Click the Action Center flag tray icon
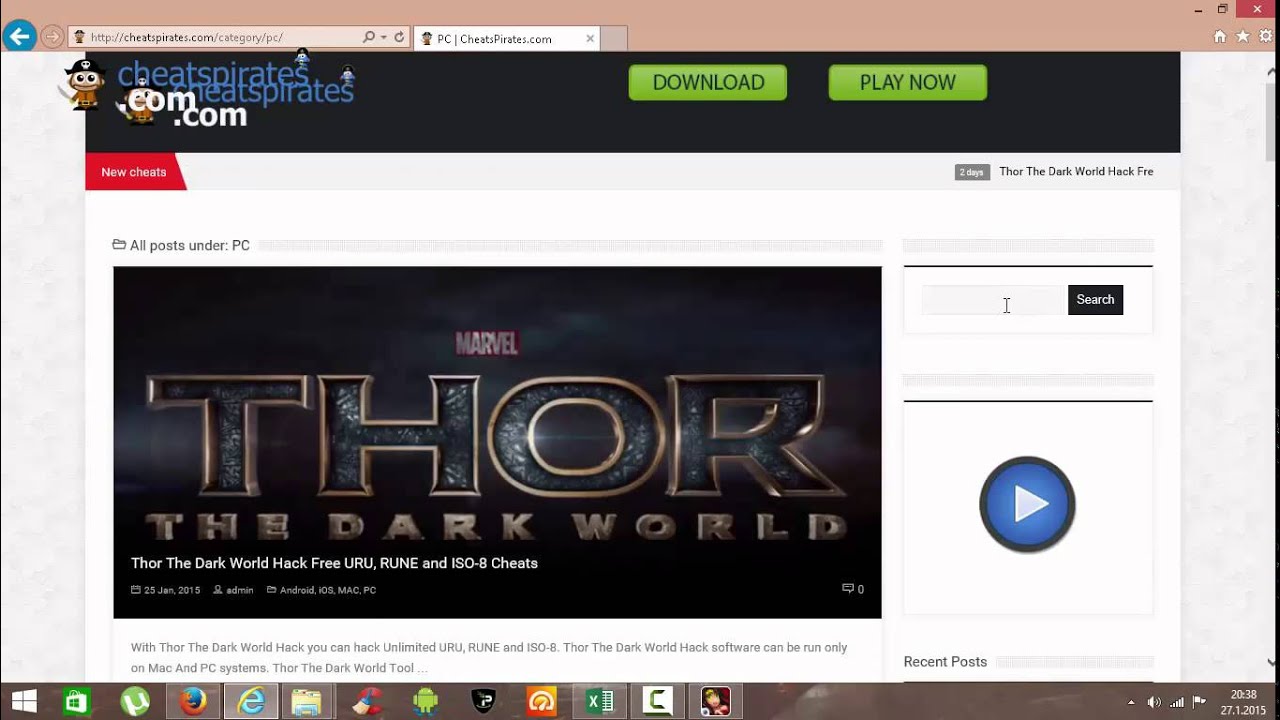The height and width of the screenshot is (720, 1280). pyautogui.click(x=1200, y=702)
